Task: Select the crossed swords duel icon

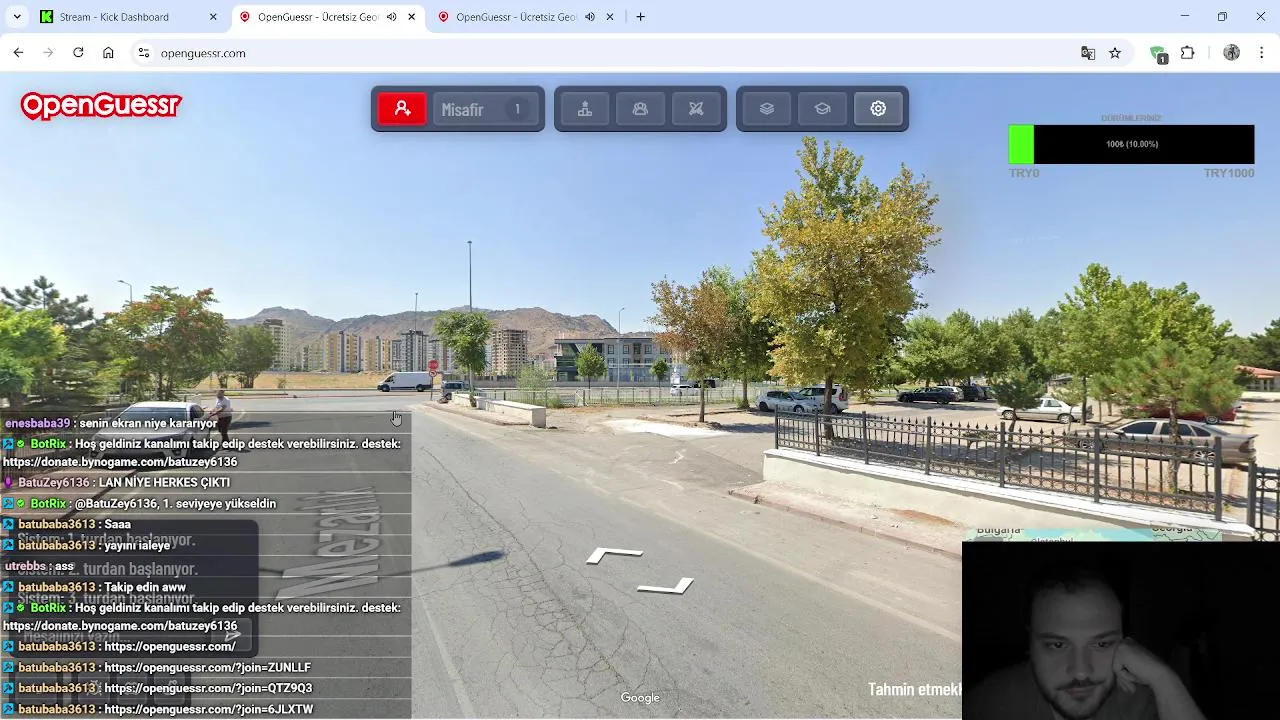Action: (696, 109)
